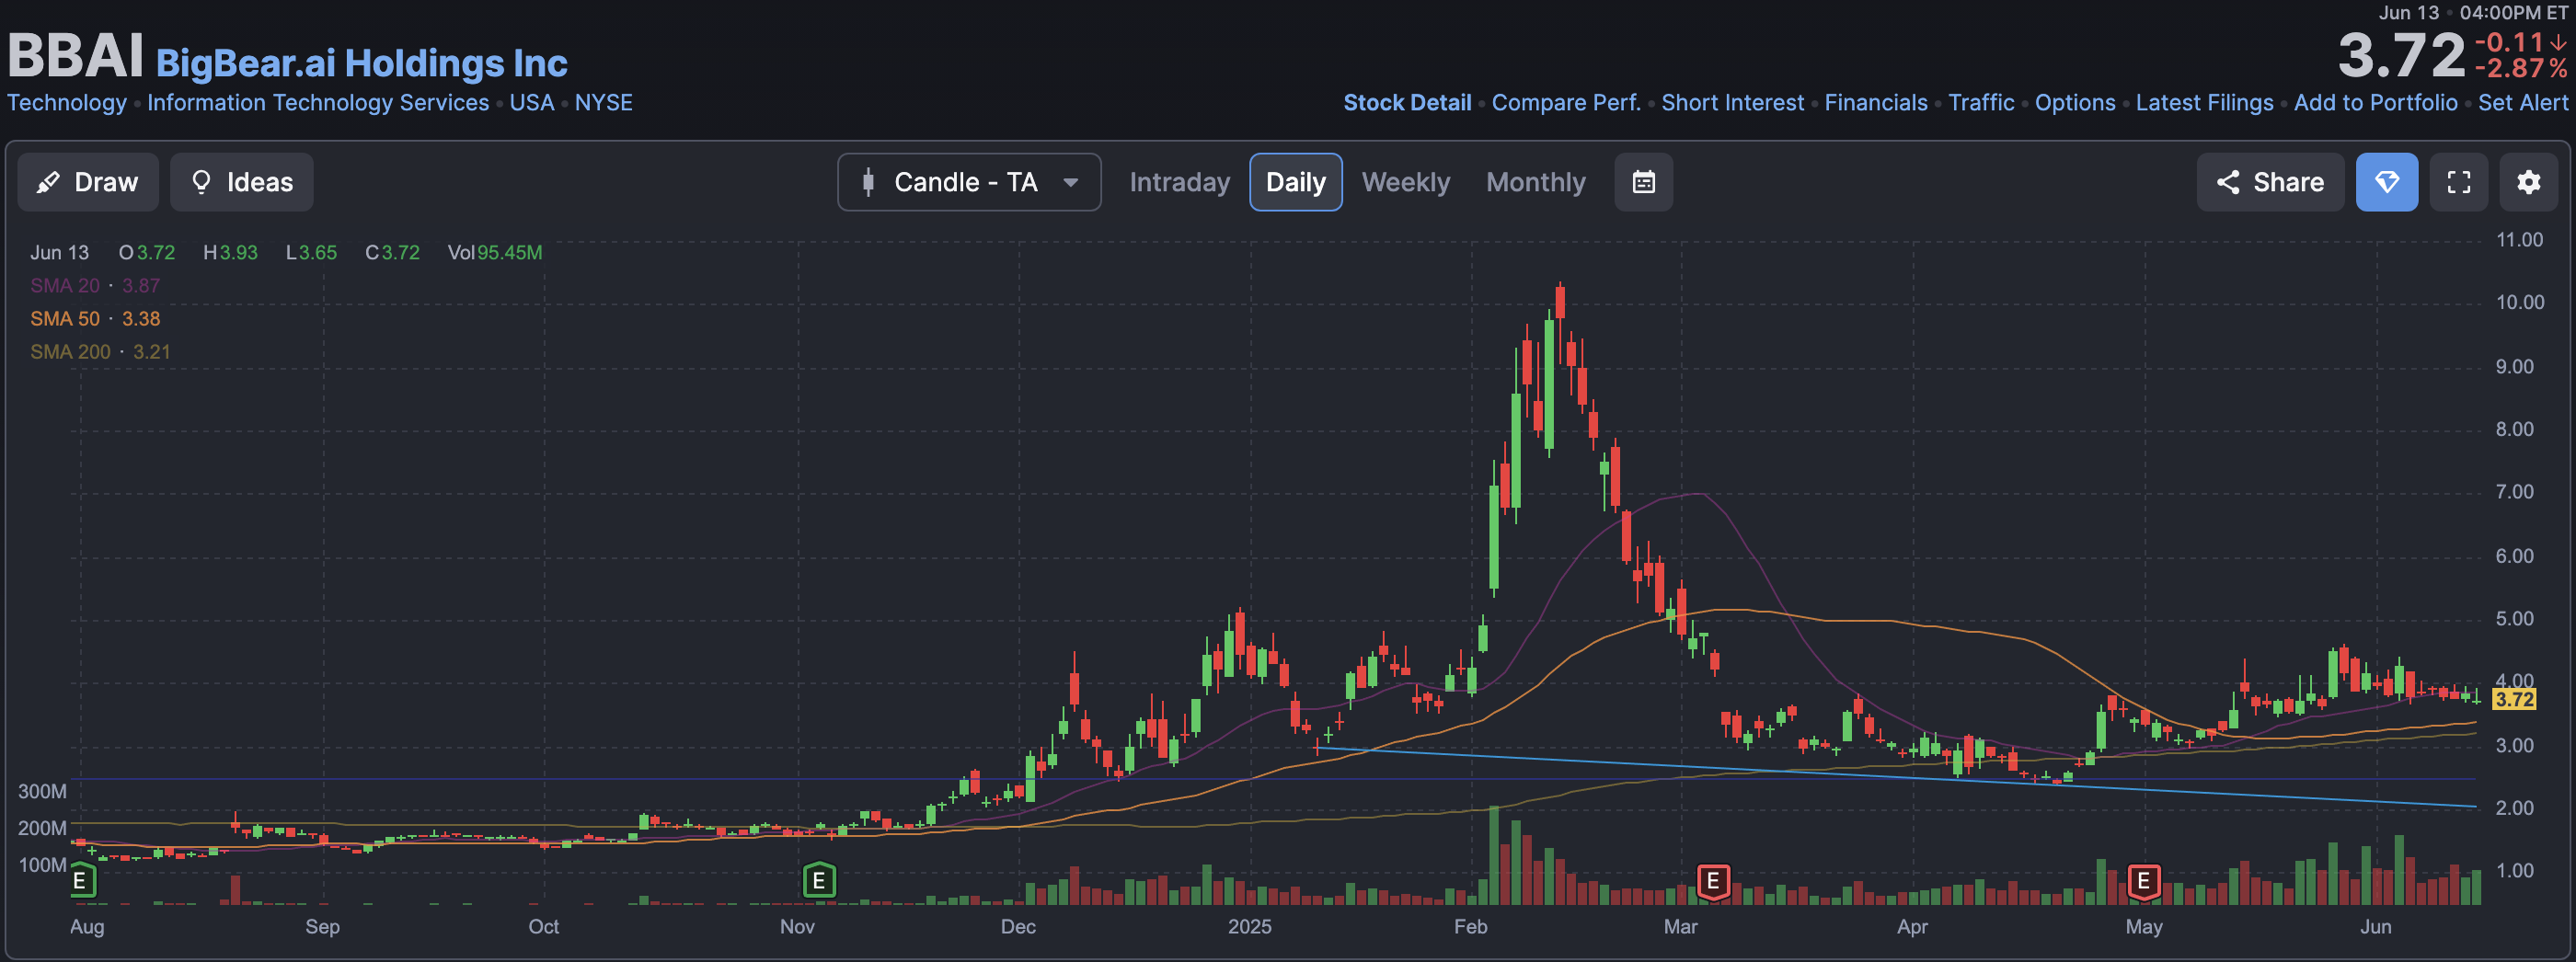Click the March earnings E marker

[x=1713, y=881]
